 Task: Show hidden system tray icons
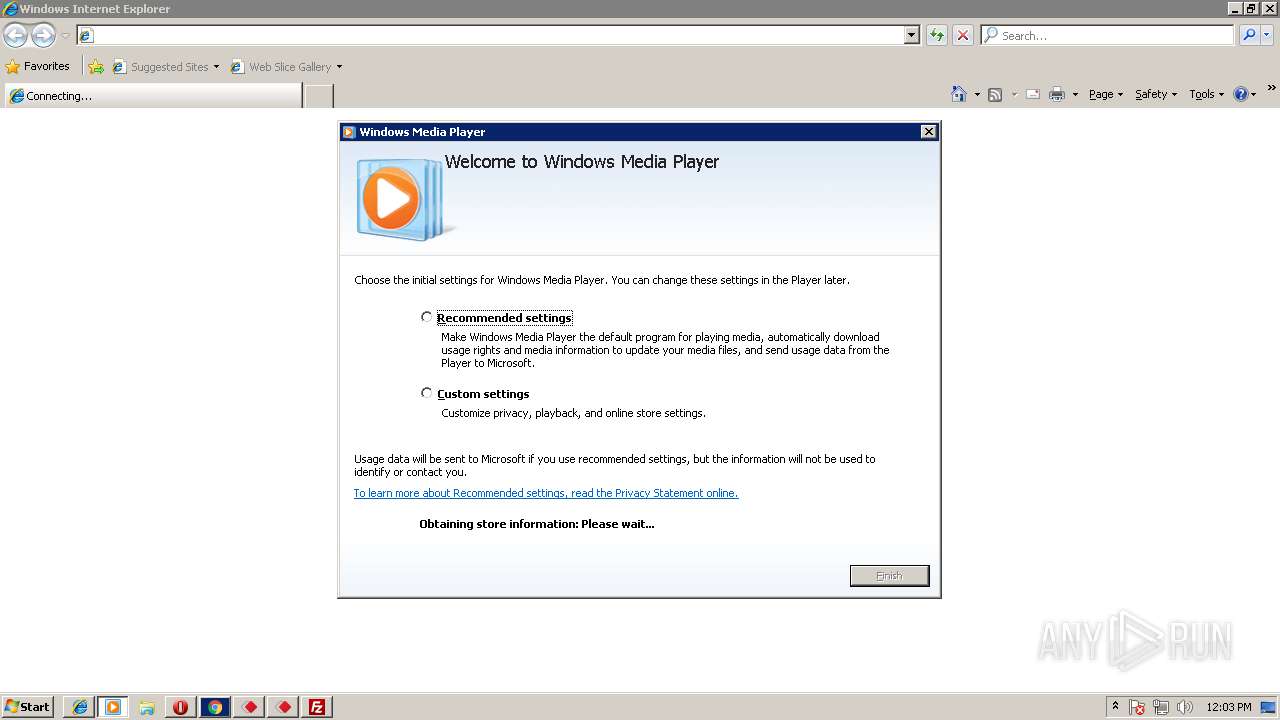tap(1115, 707)
